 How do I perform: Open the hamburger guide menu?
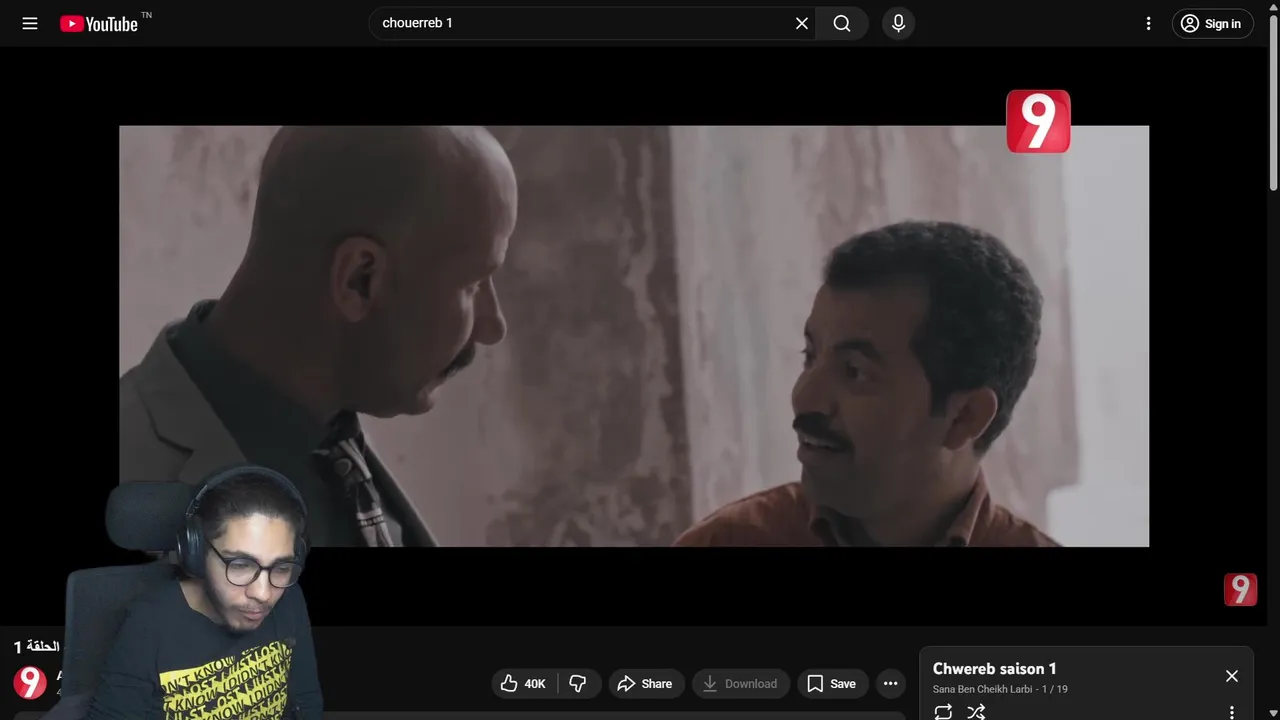(x=30, y=23)
